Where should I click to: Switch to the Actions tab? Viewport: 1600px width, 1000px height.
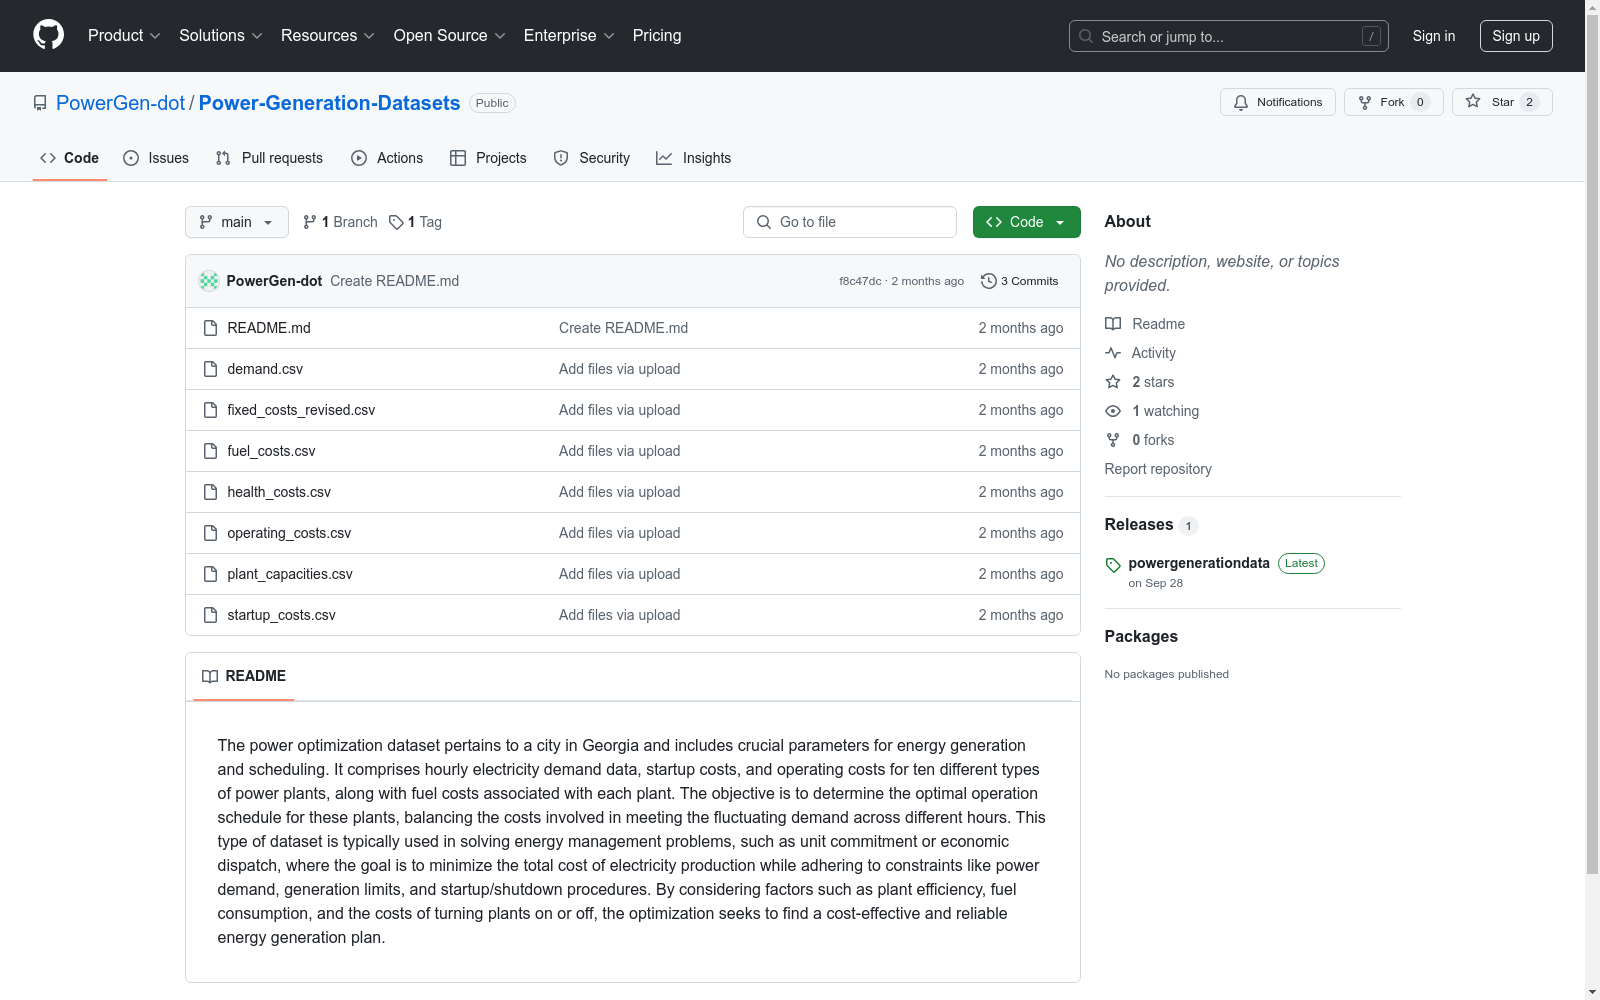click(387, 158)
